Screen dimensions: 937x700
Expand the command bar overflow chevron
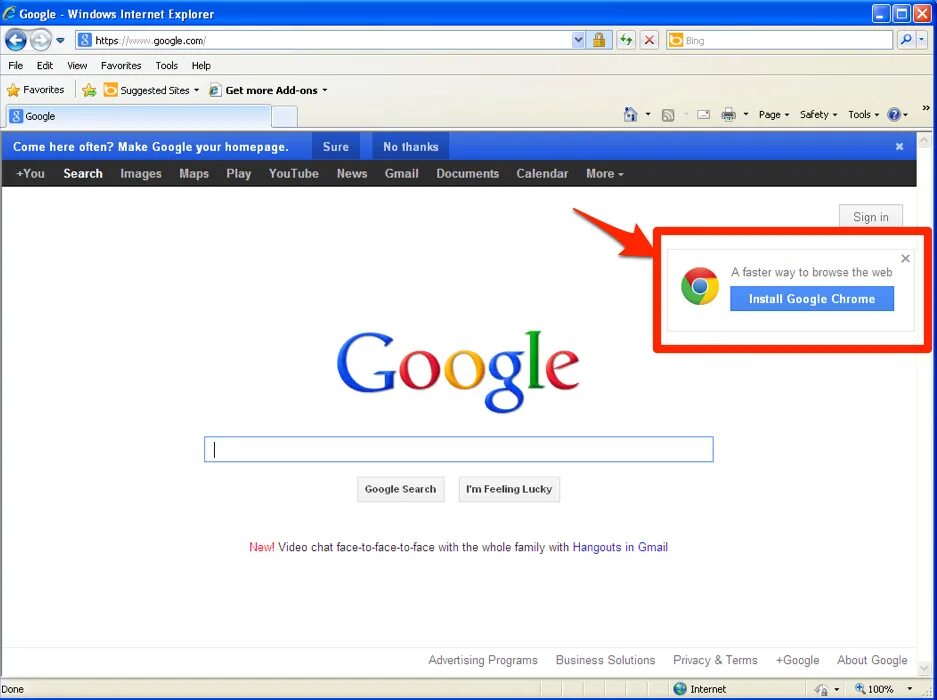click(x=926, y=108)
